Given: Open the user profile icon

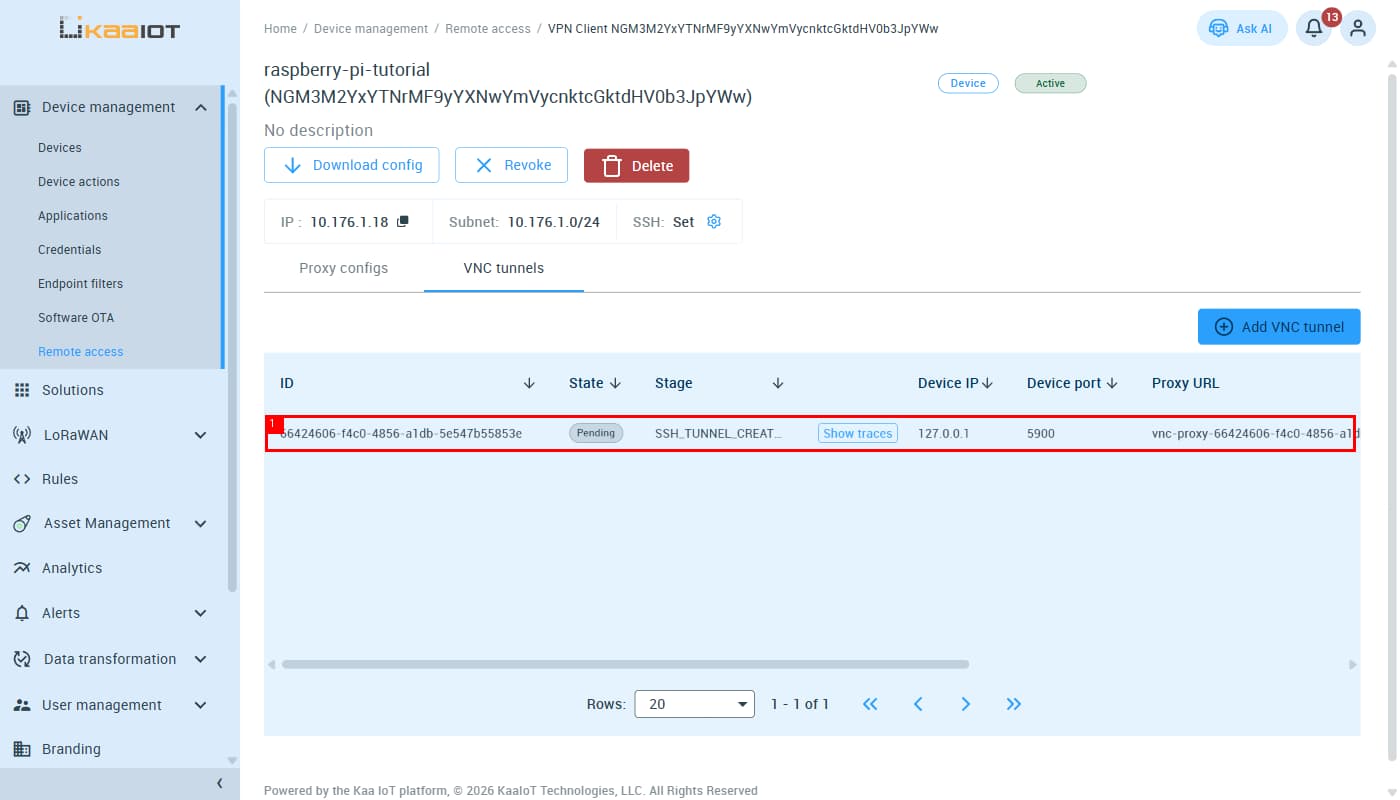Looking at the screenshot, I should (1357, 28).
